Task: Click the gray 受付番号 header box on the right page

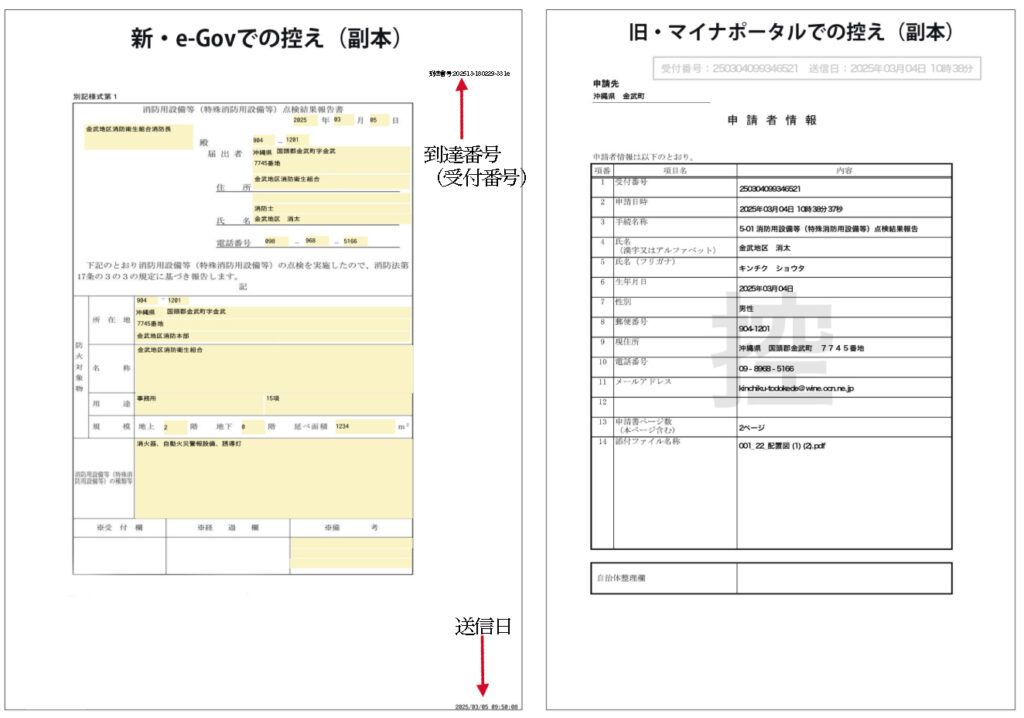Action: pos(817,68)
